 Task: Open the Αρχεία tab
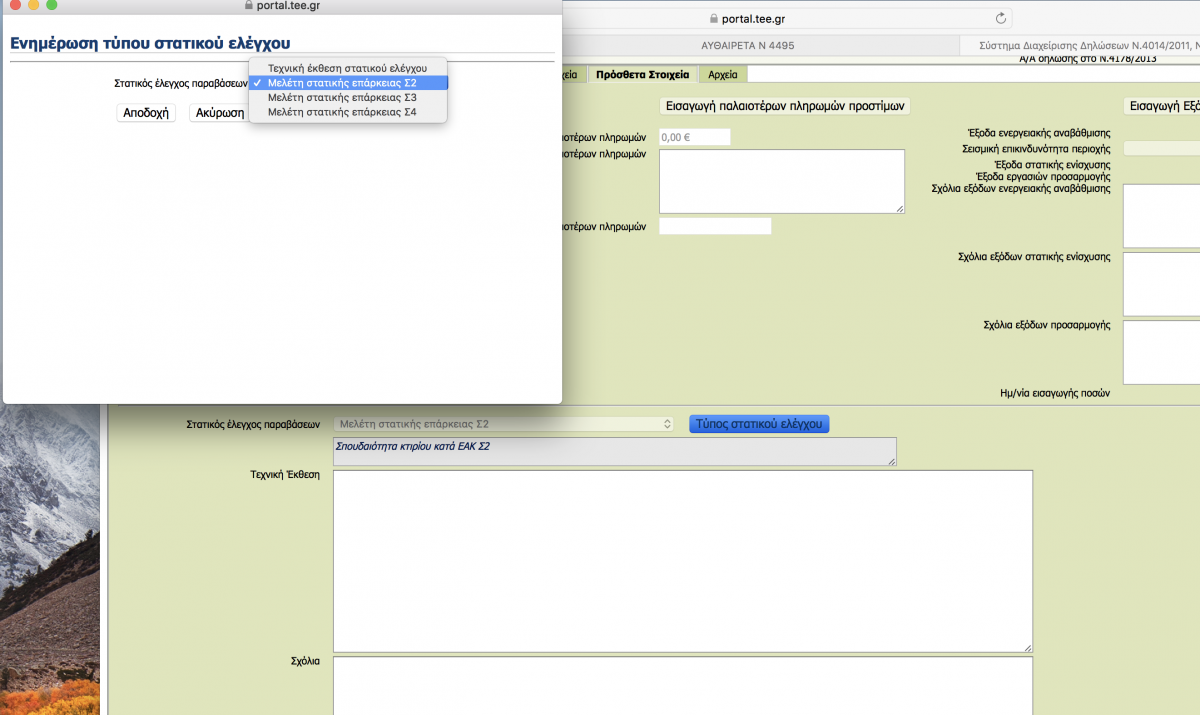pyautogui.click(x=722, y=75)
